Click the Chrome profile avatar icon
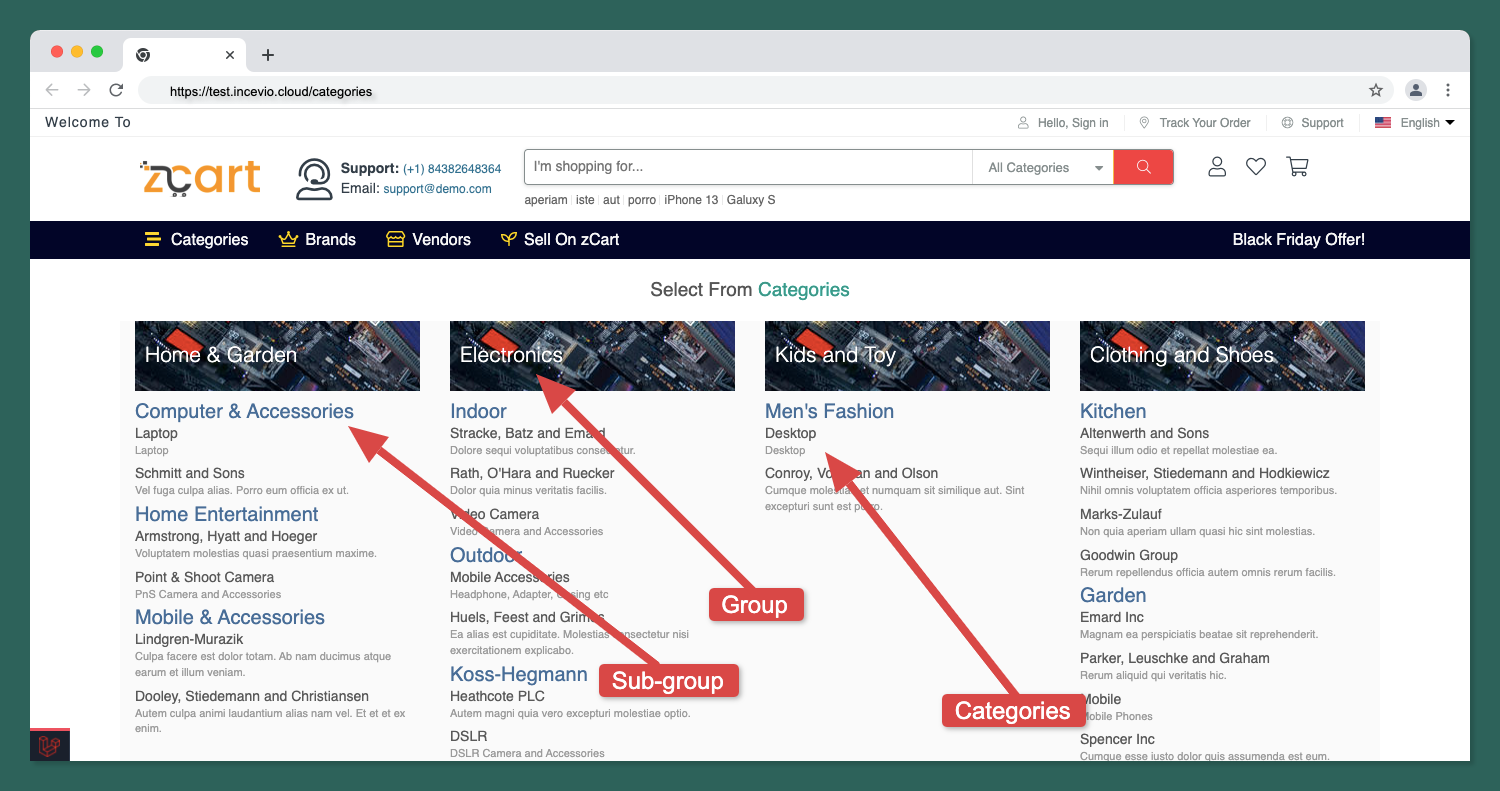This screenshot has height=791, width=1500. 1416,90
